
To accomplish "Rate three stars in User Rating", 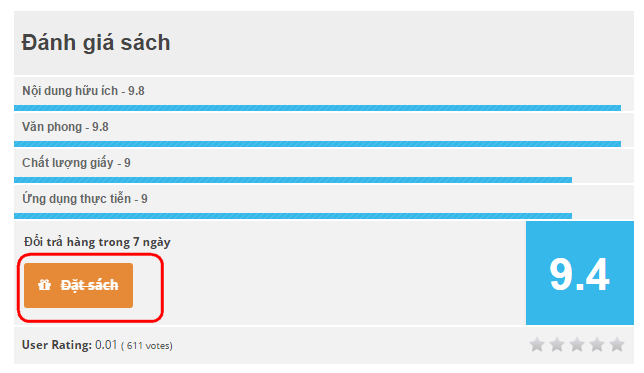I will (x=577, y=344).
